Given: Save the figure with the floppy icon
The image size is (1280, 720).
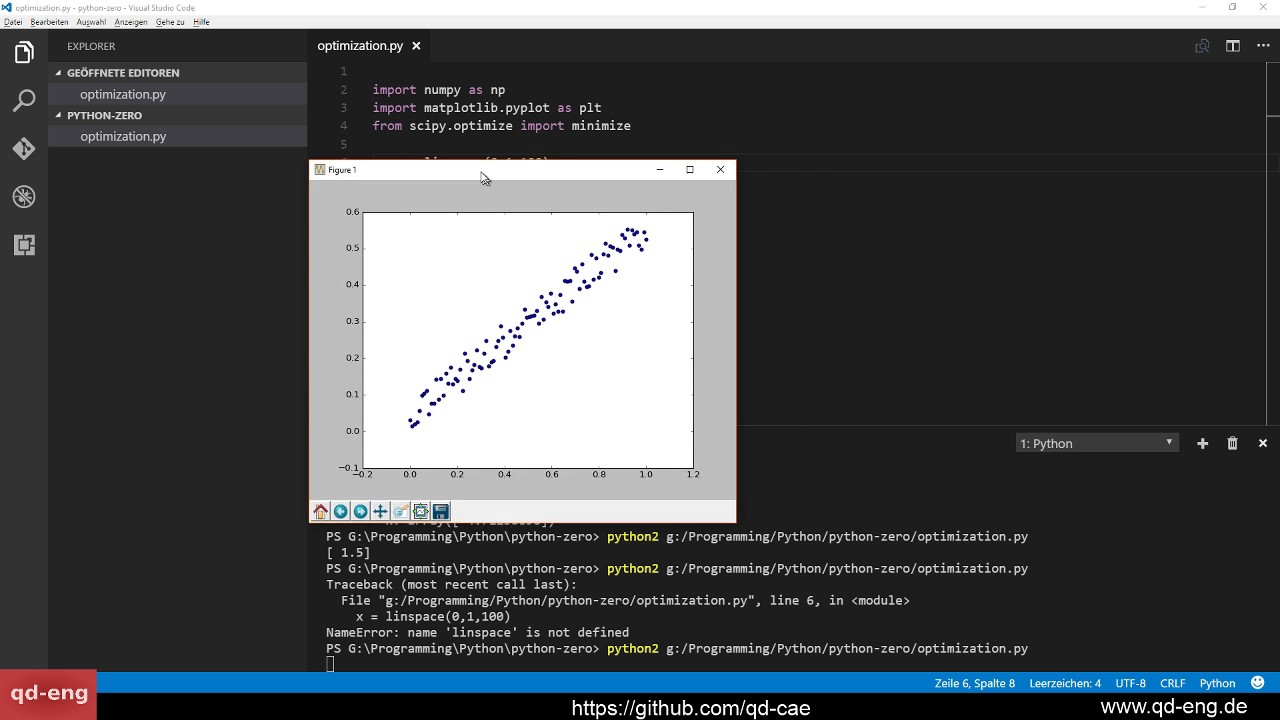Looking at the screenshot, I should click(x=441, y=512).
